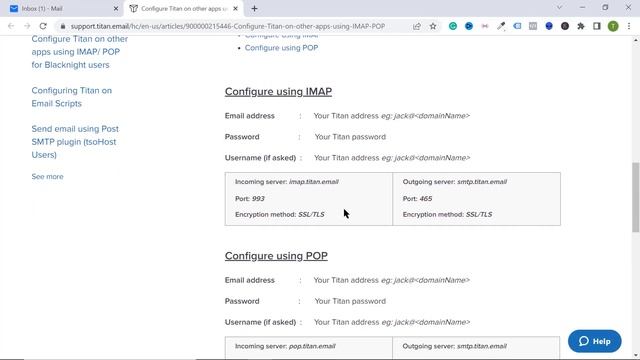Screen dimensions: 640x360
Task: Jump to Configure using POP link
Action: click(x=281, y=48)
